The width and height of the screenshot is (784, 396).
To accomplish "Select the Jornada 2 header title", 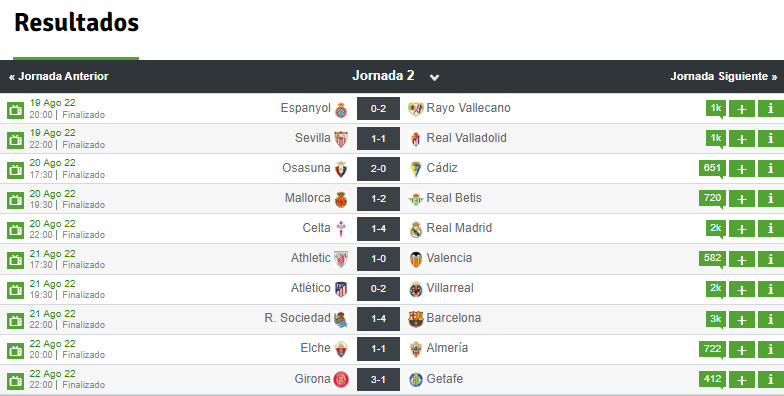I will tap(384, 76).
